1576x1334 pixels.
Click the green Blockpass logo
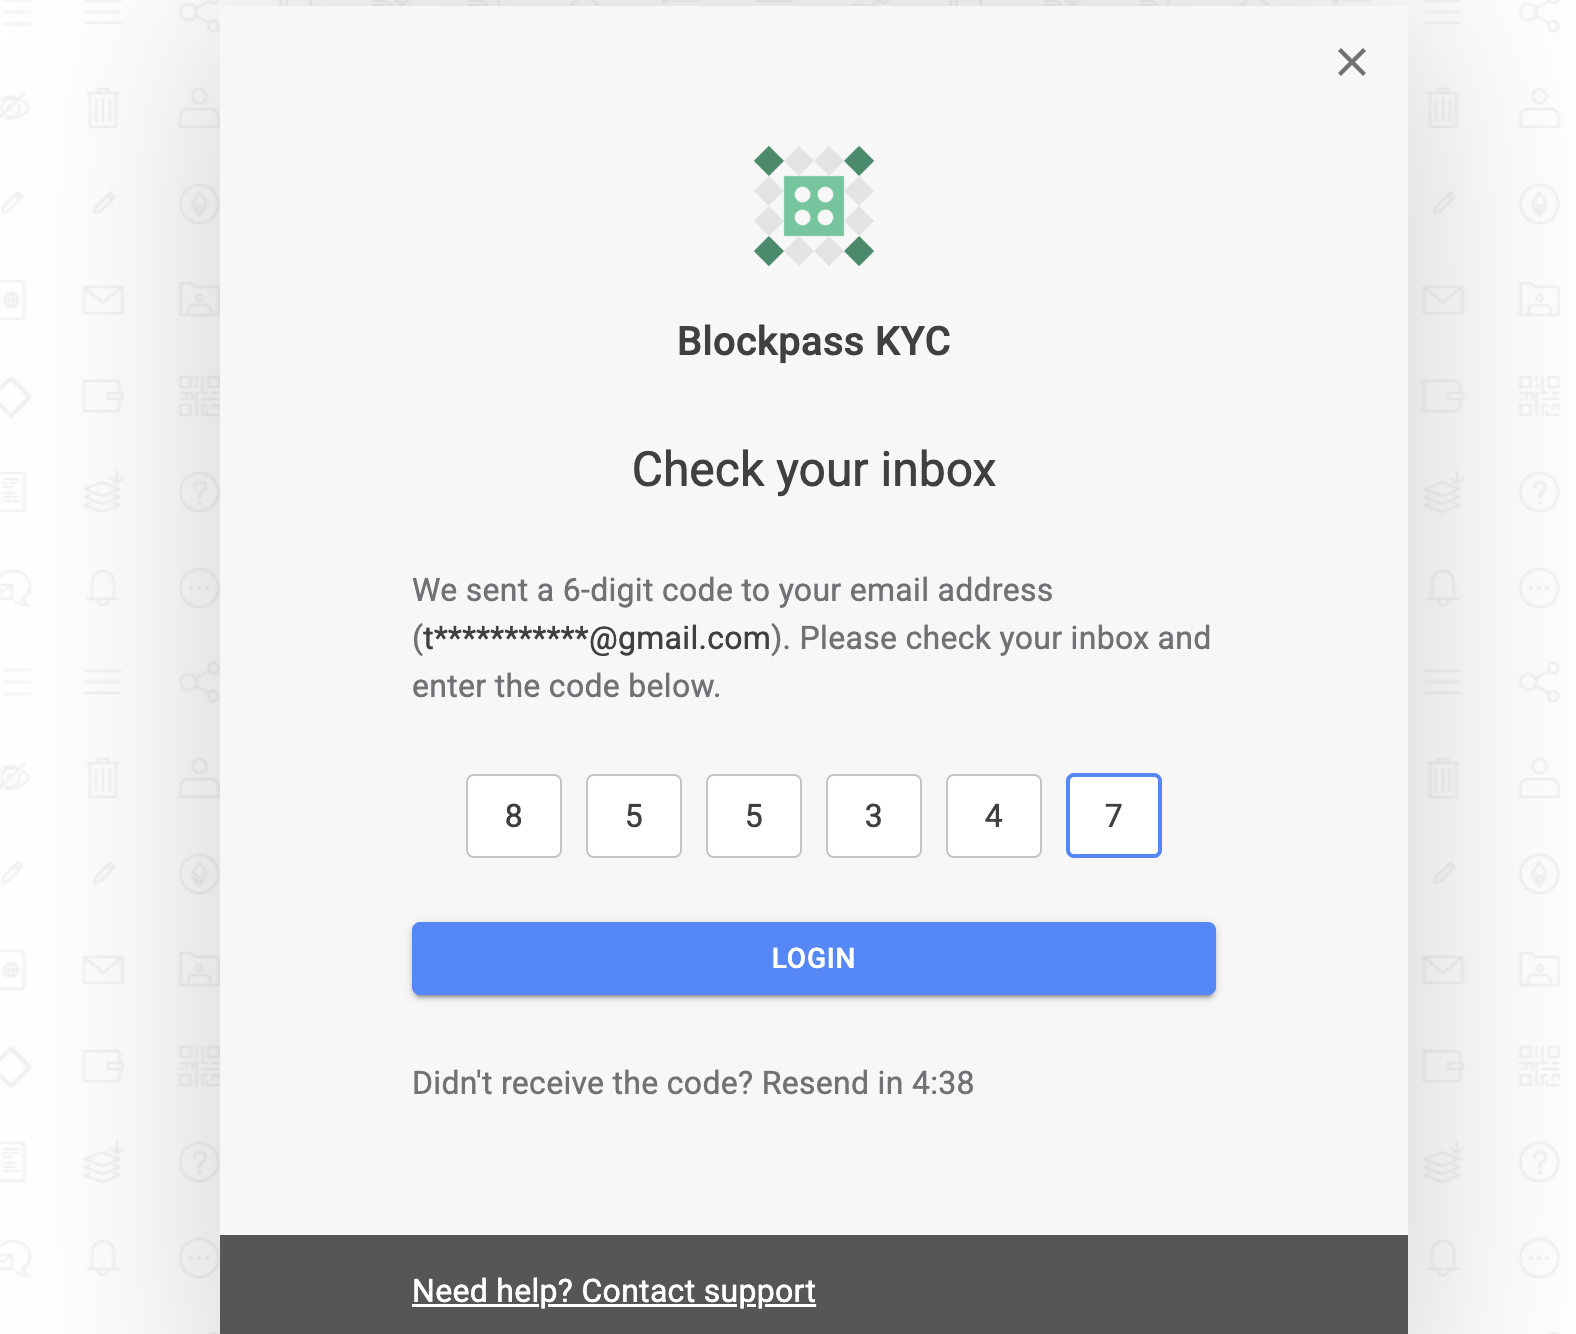(814, 206)
